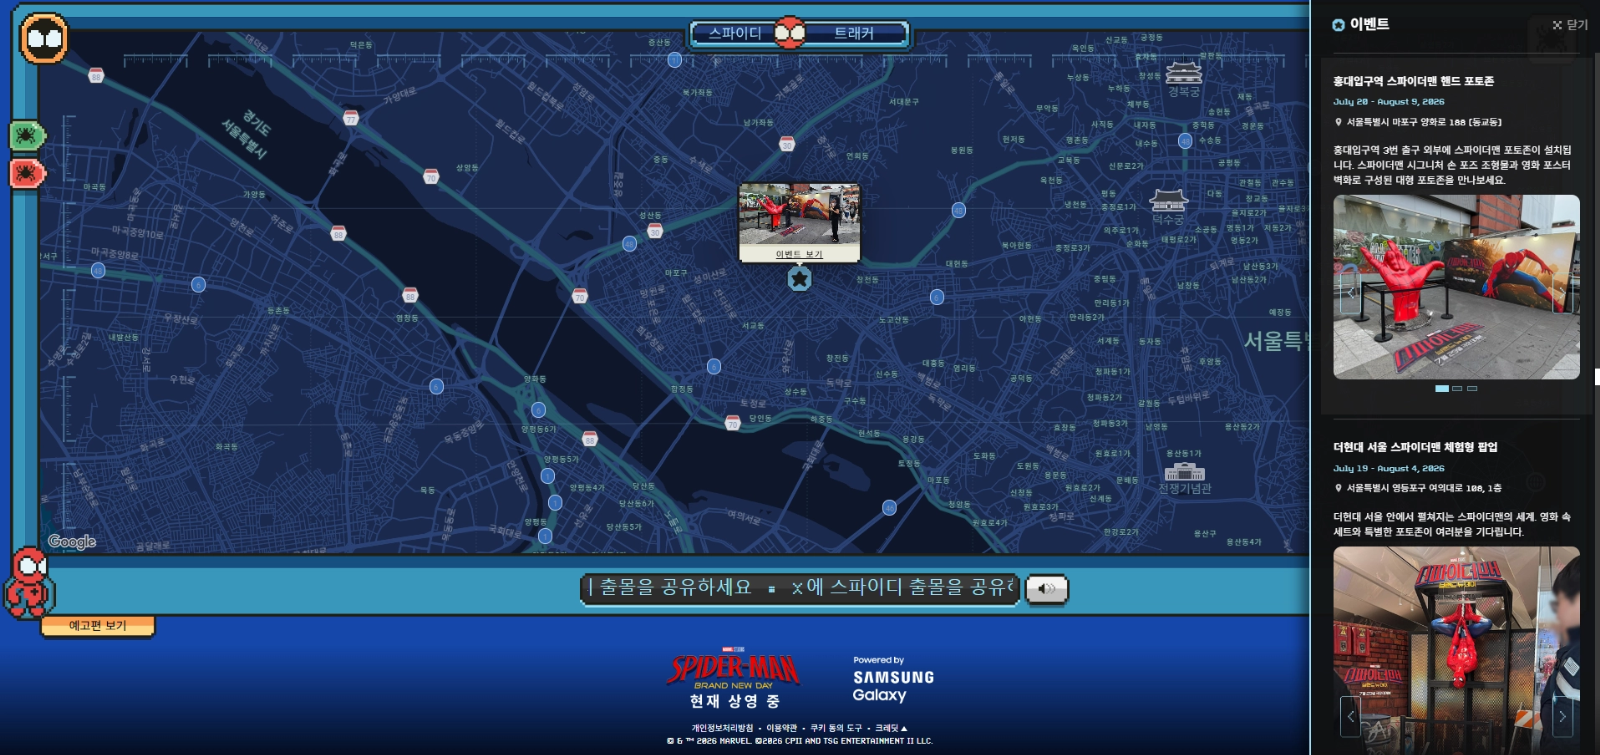
Task: Go to previous Hyundai popup photo
Action: 1350,716
